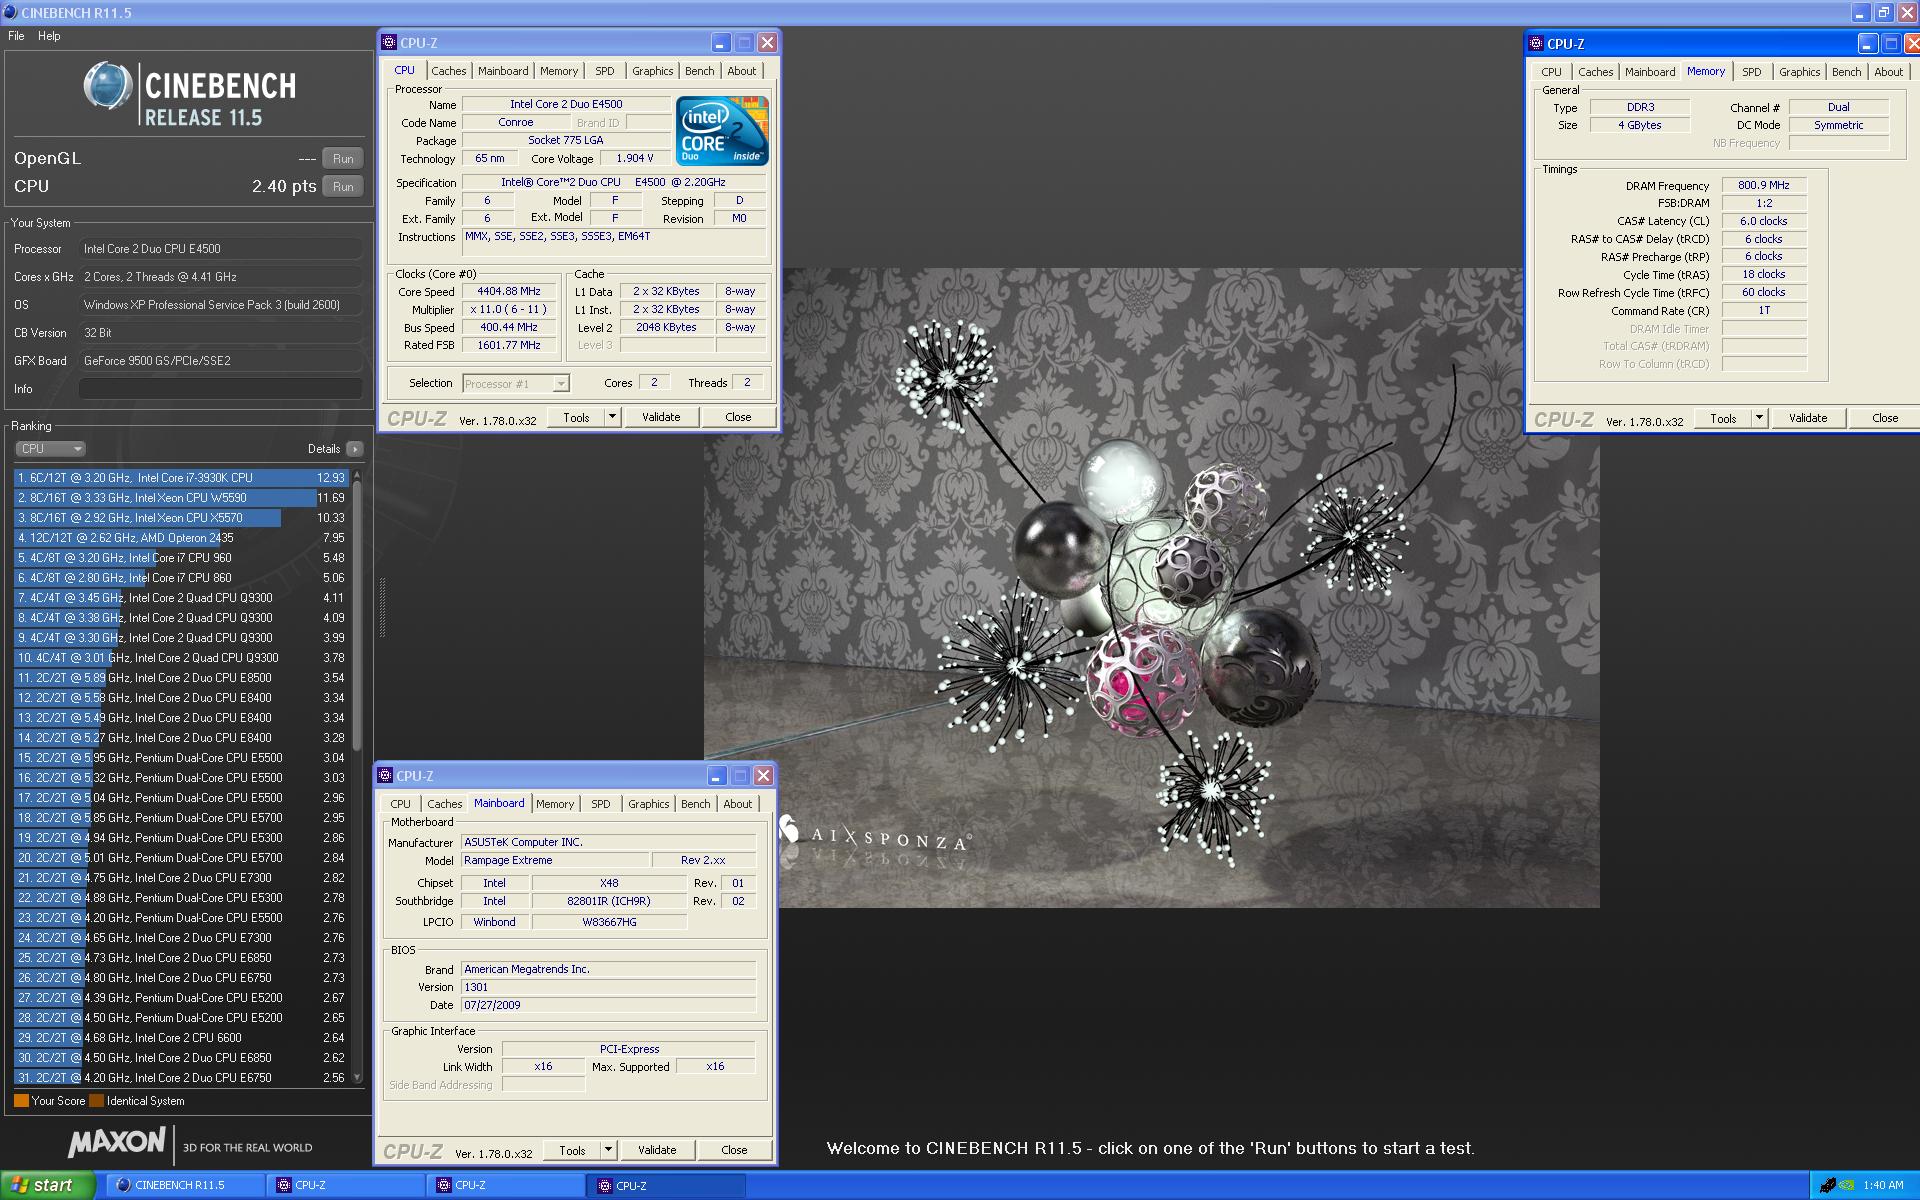Screen dimensions: 1920x1200
Task: Select the Xeon CPU W5590 ranking row
Action: 181,498
